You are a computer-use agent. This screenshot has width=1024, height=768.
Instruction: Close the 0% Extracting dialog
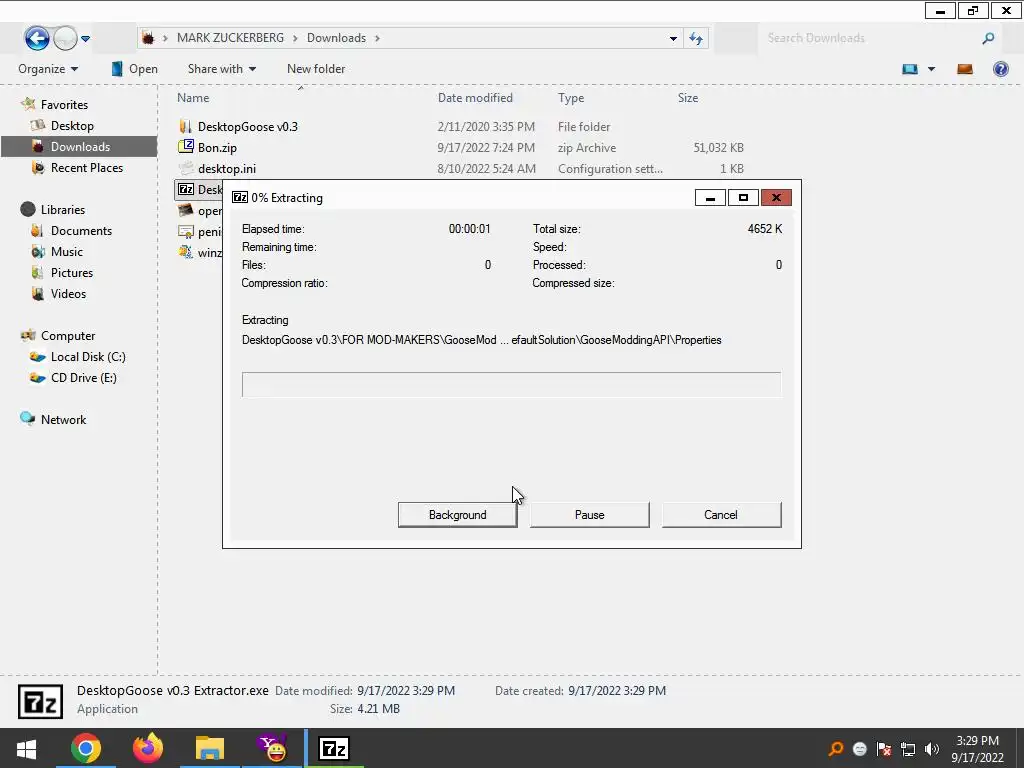click(776, 198)
